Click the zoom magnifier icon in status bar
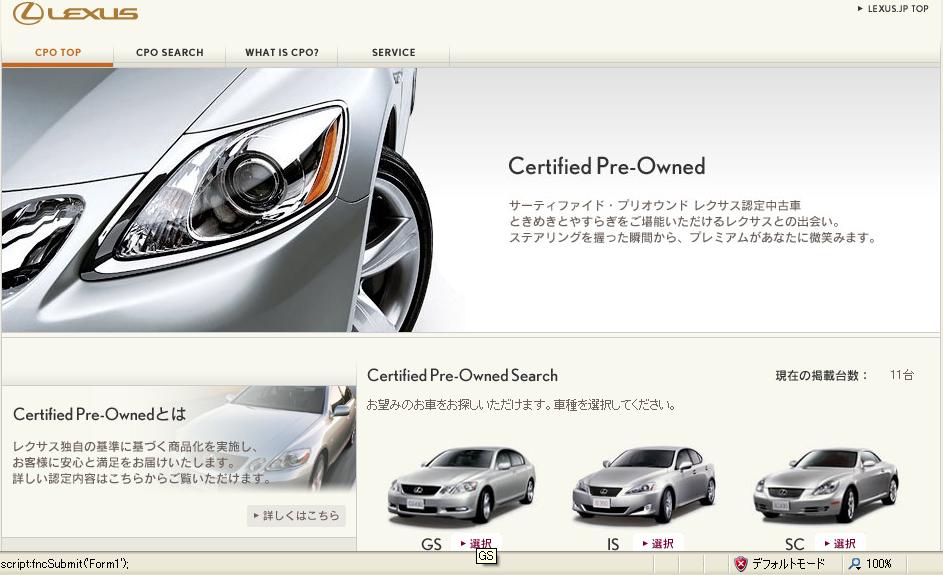This screenshot has width=943, height=575. (854, 564)
